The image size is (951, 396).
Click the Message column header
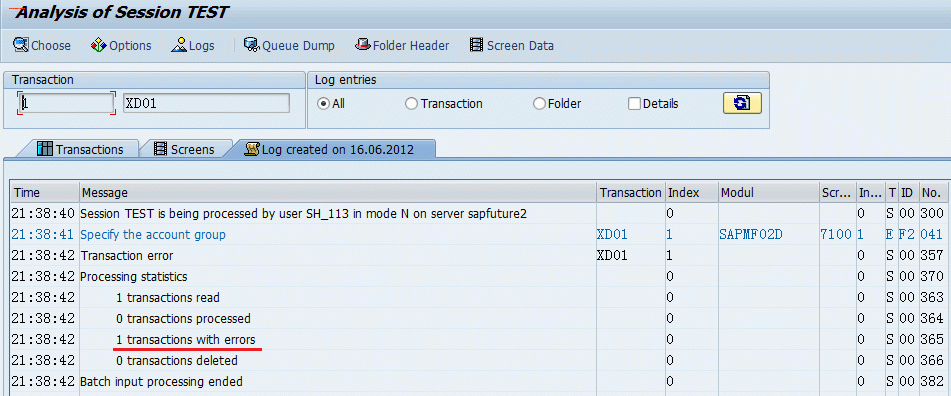[x=338, y=192]
